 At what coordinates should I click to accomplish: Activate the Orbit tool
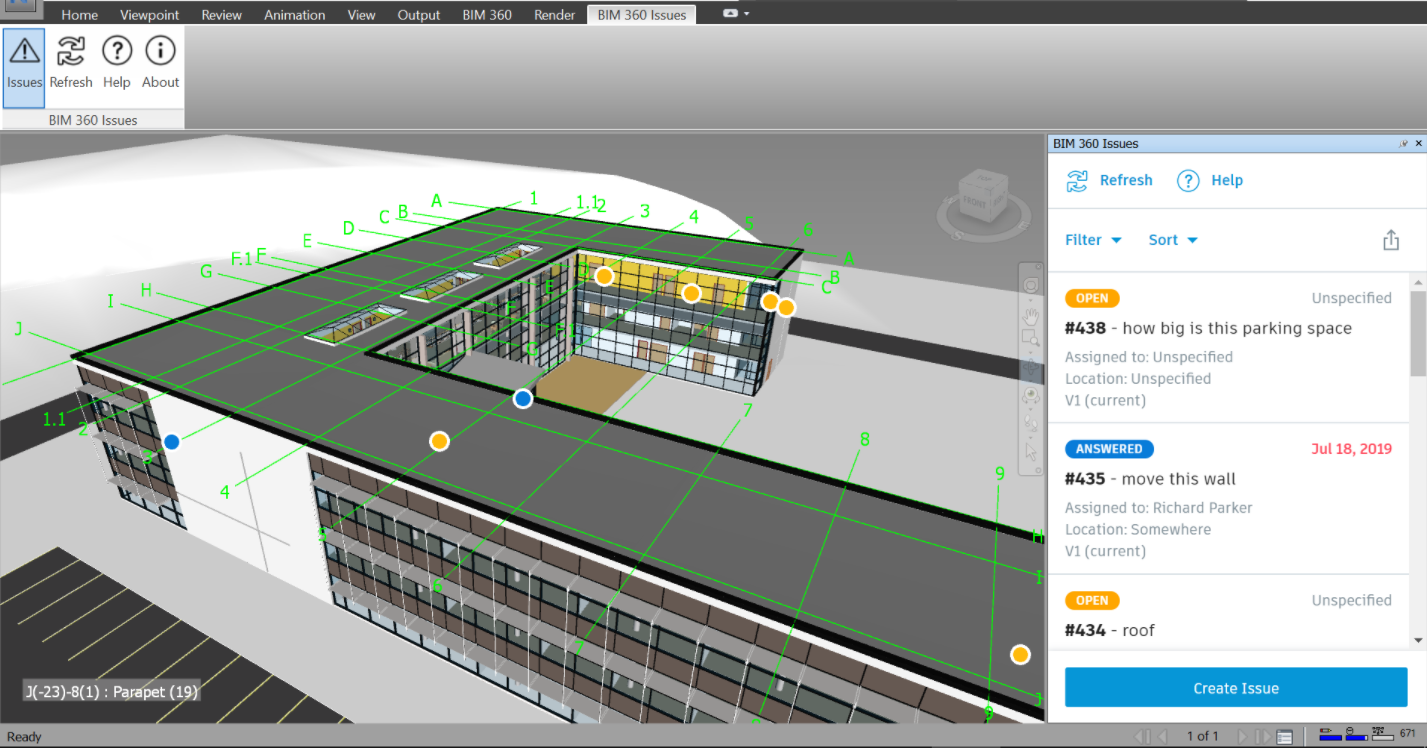click(1031, 368)
